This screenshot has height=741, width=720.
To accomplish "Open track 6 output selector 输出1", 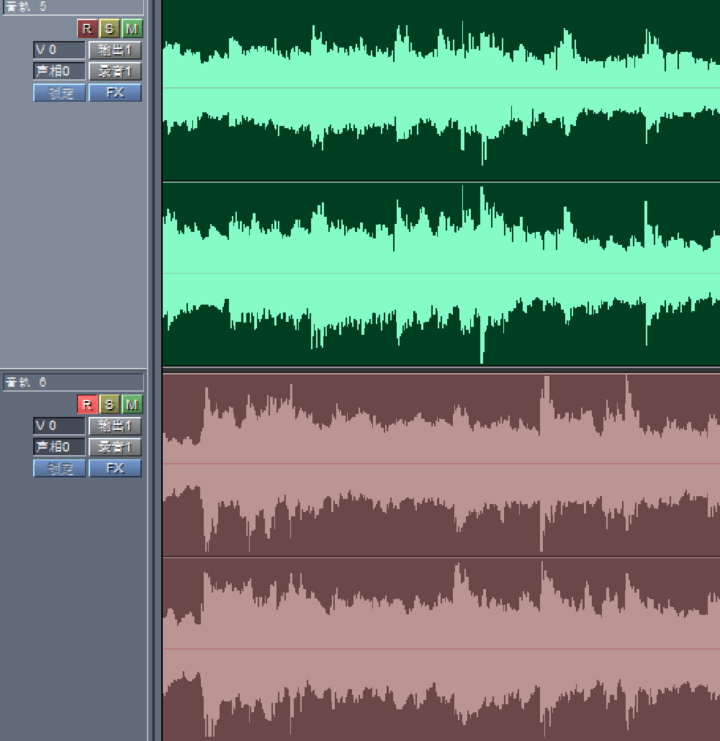I will 115,425.
